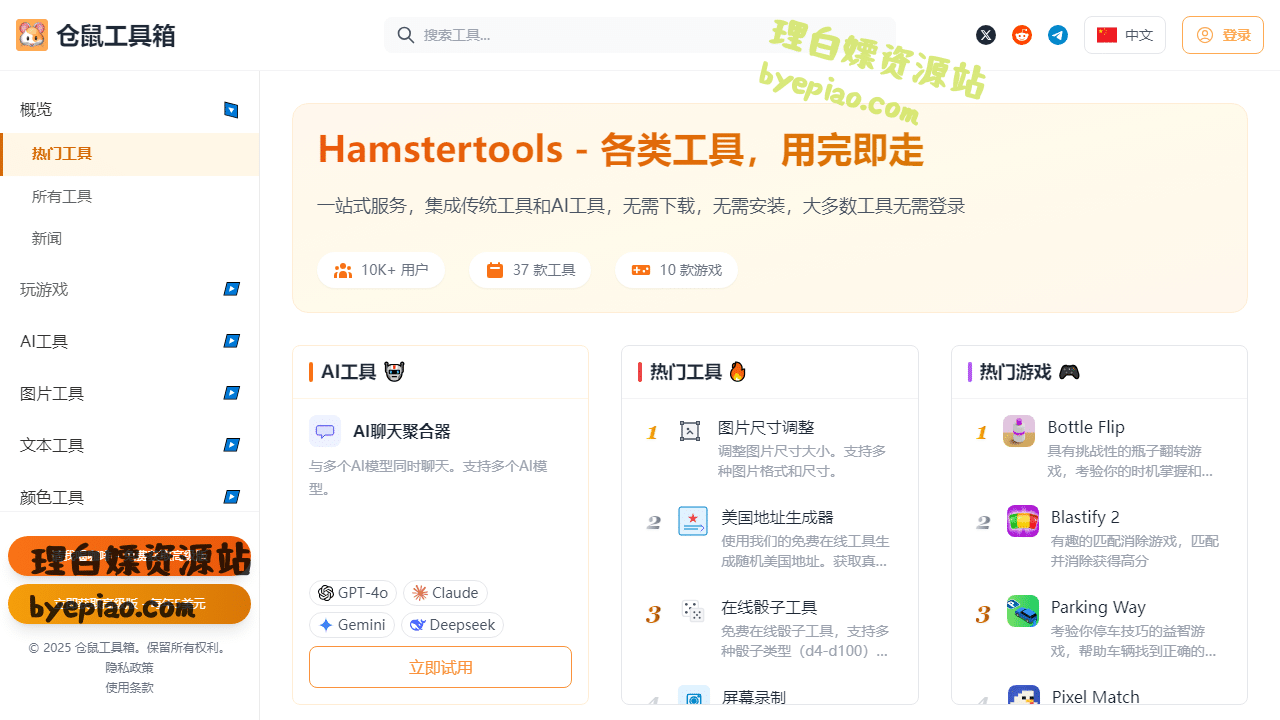Click the AI聊天聚合器 chat icon
The height and width of the screenshot is (720, 1280).
point(325,431)
